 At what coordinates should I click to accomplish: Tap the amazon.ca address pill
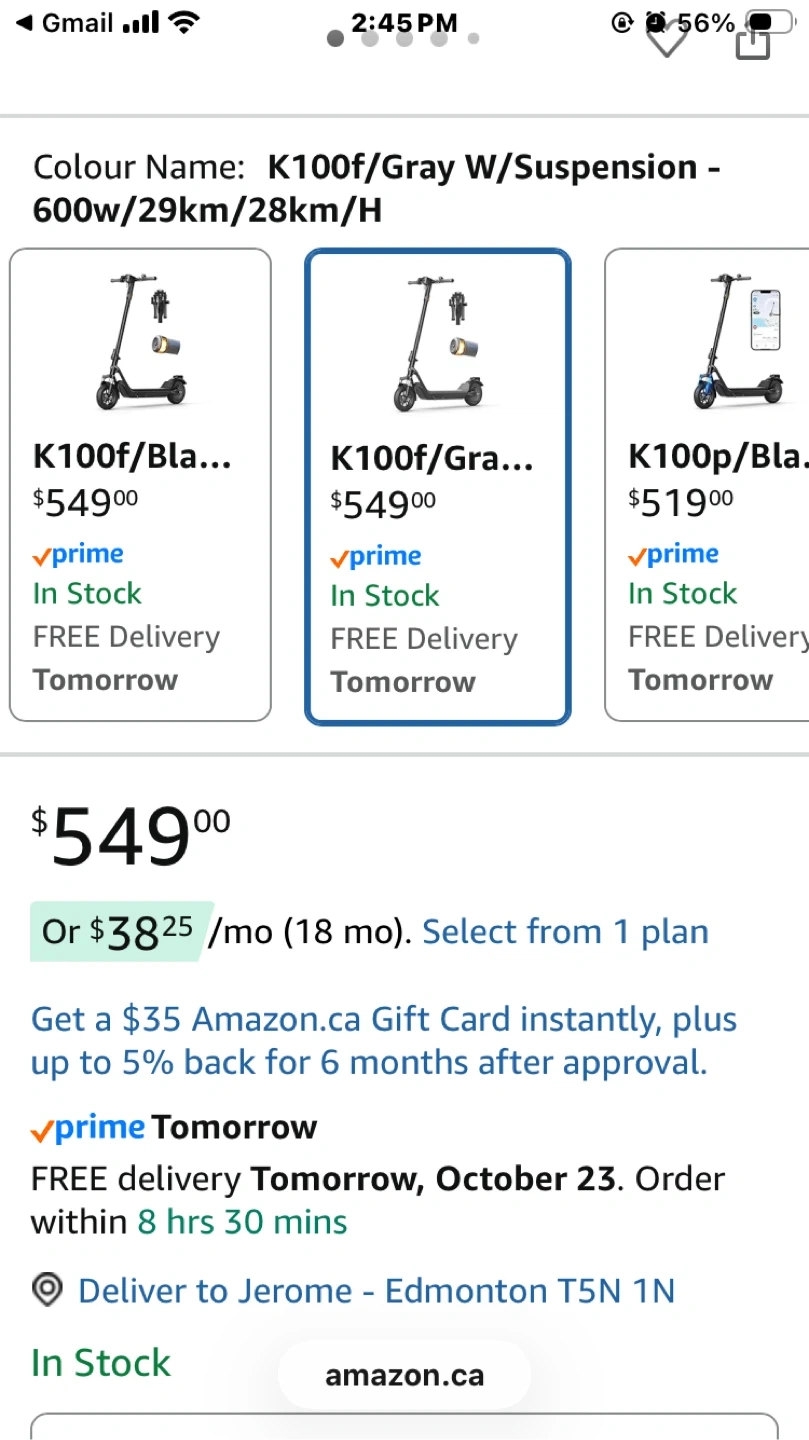click(404, 1376)
